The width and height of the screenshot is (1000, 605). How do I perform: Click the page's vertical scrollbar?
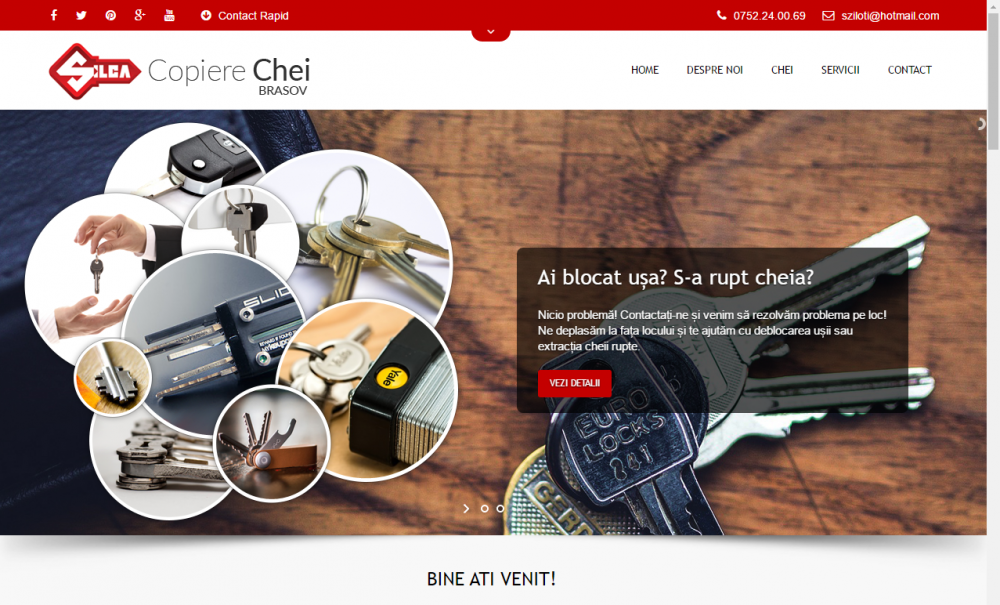pos(993,302)
